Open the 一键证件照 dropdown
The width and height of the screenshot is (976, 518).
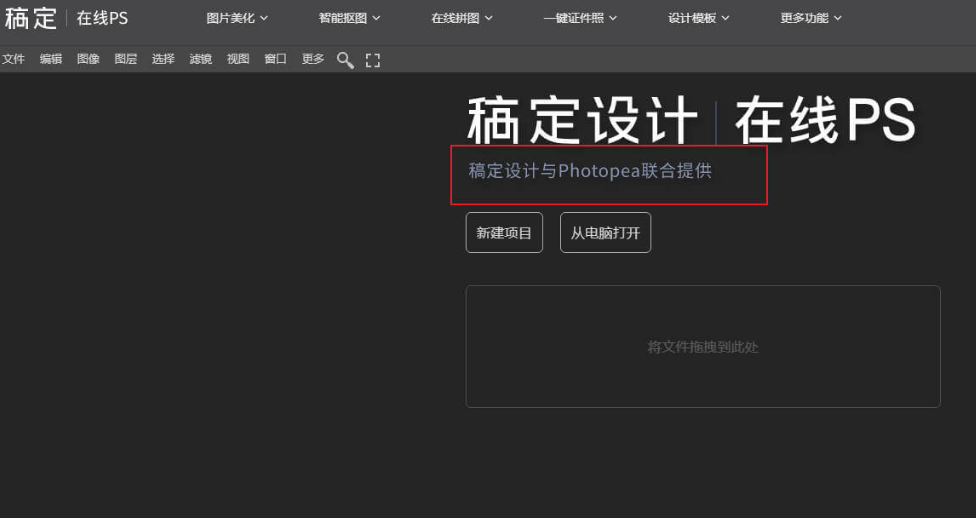point(580,18)
